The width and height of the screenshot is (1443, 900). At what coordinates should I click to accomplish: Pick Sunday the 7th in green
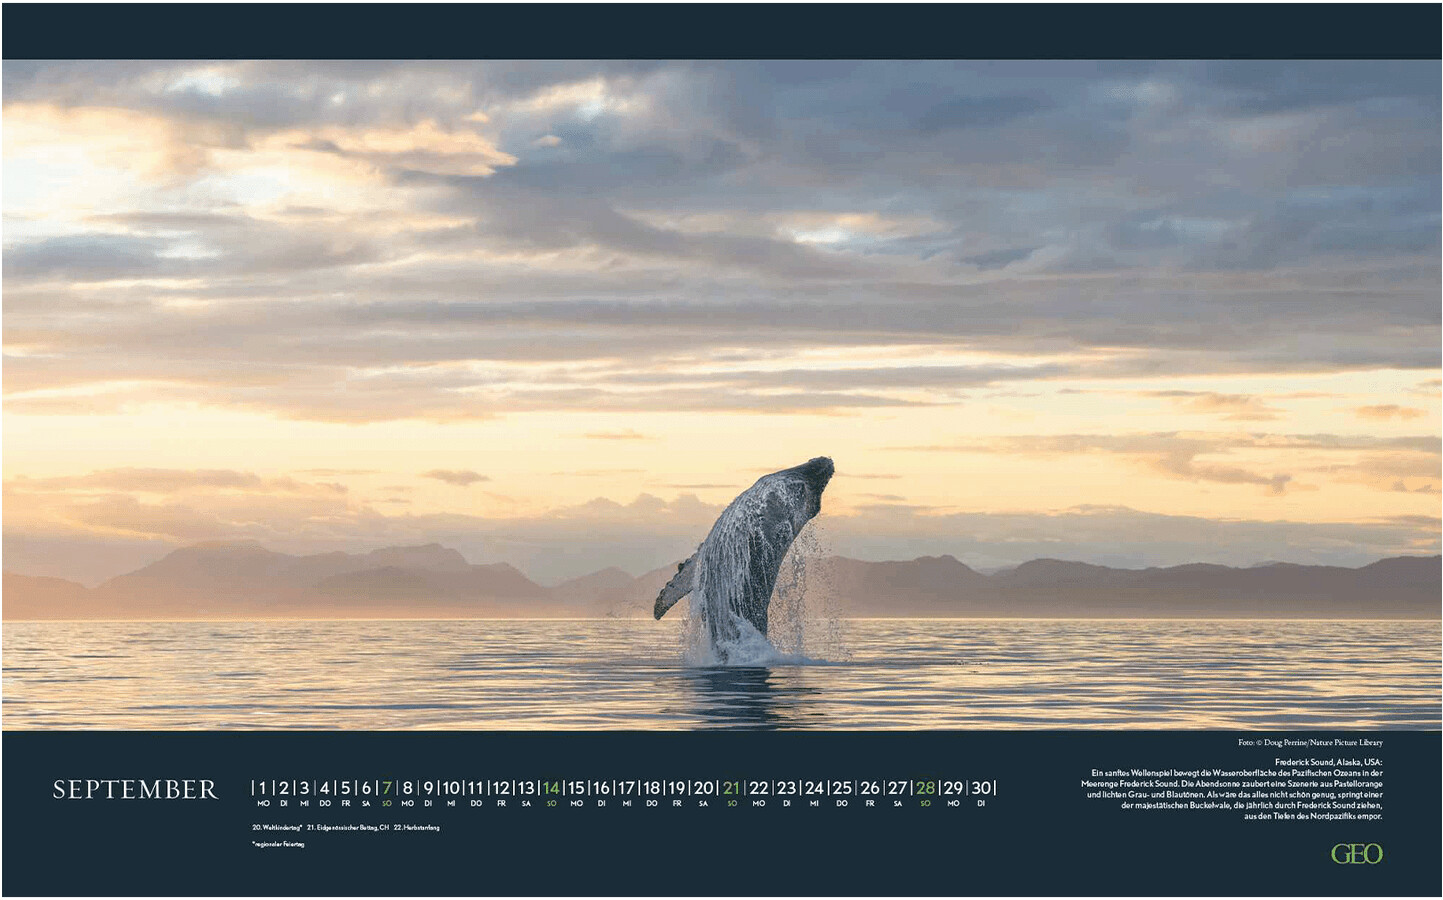(x=387, y=789)
